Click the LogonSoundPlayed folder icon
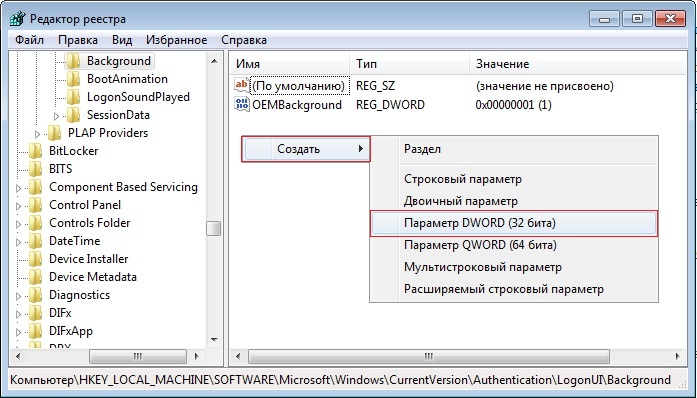This screenshot has height=398, width=697. 73,97
